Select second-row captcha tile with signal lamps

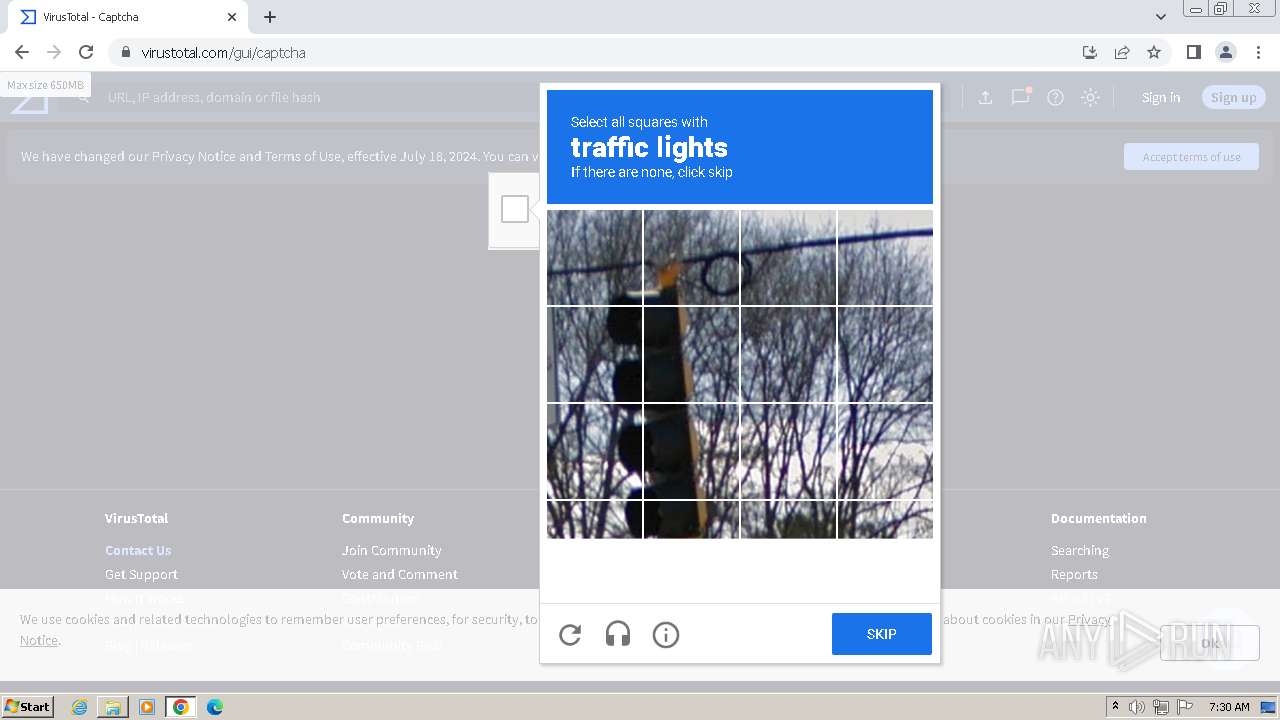pos(594,354)
